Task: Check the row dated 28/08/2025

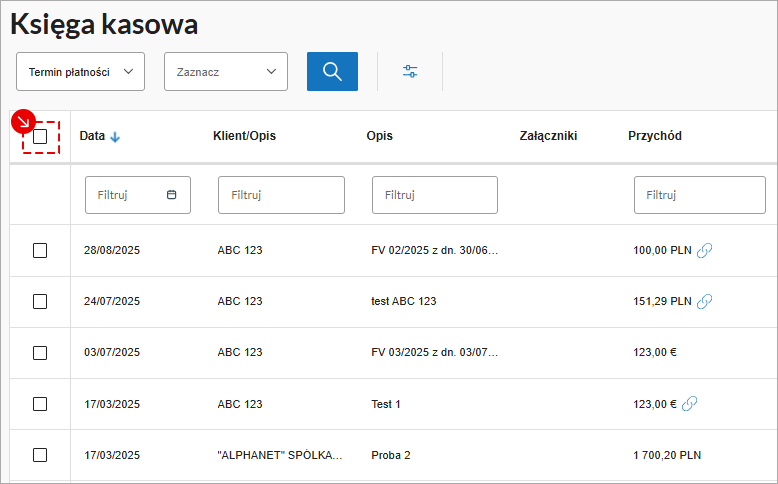Action: (40, 250)
